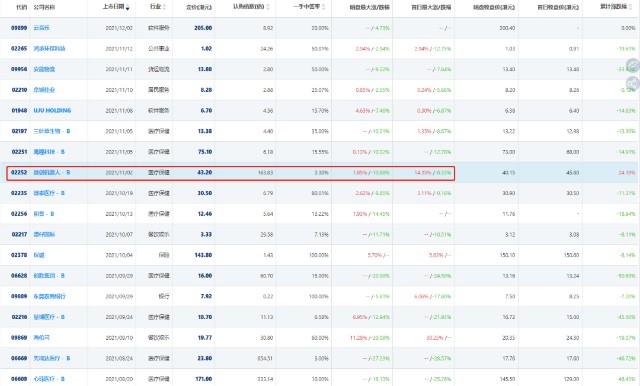Image resolution: width=640 pixels, height=386 pixels.
Task: Open the company name link for code 09956
Action: point(44,69)
